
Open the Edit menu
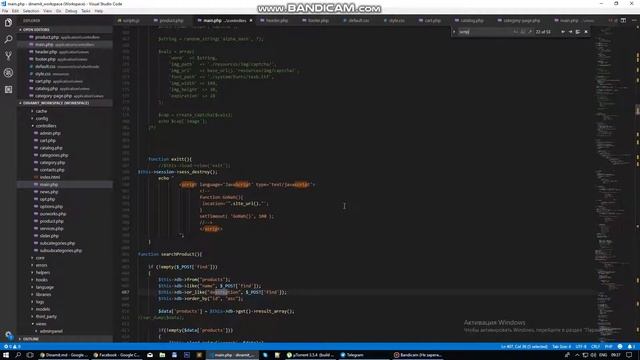coord(15,11)
